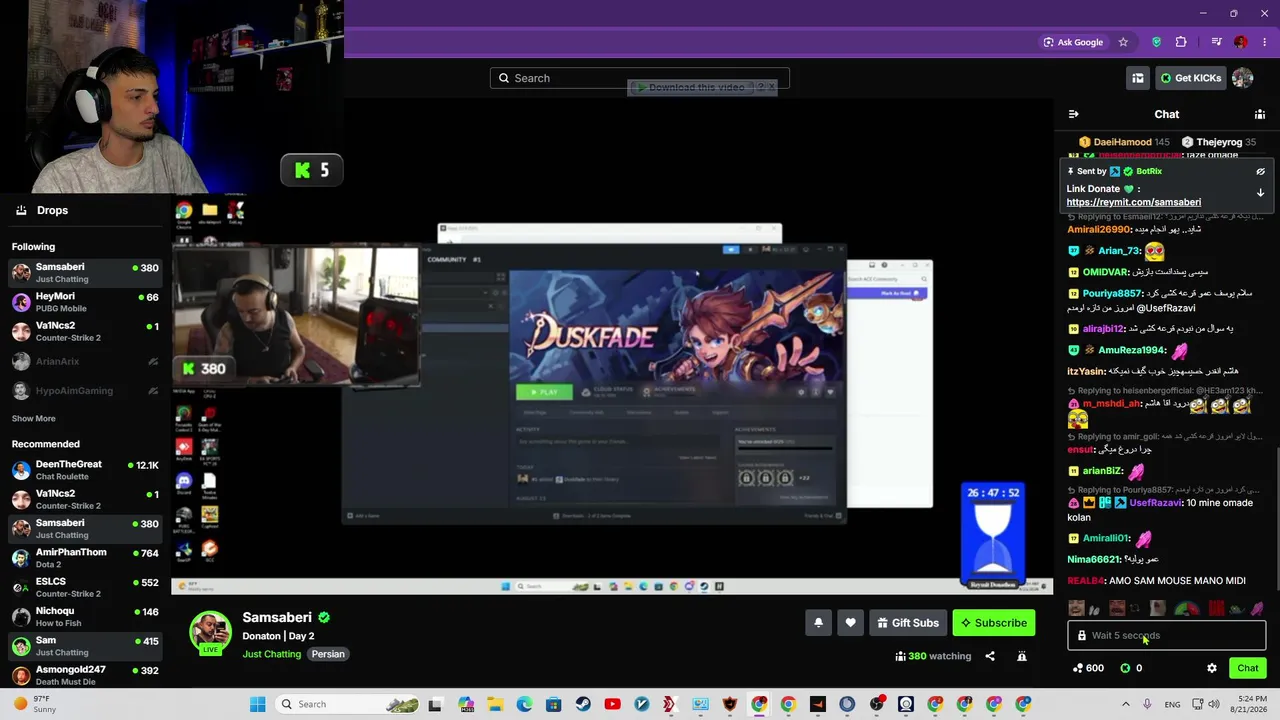Open recommended channel Sam with 415 viewers

tap(85, 646)
